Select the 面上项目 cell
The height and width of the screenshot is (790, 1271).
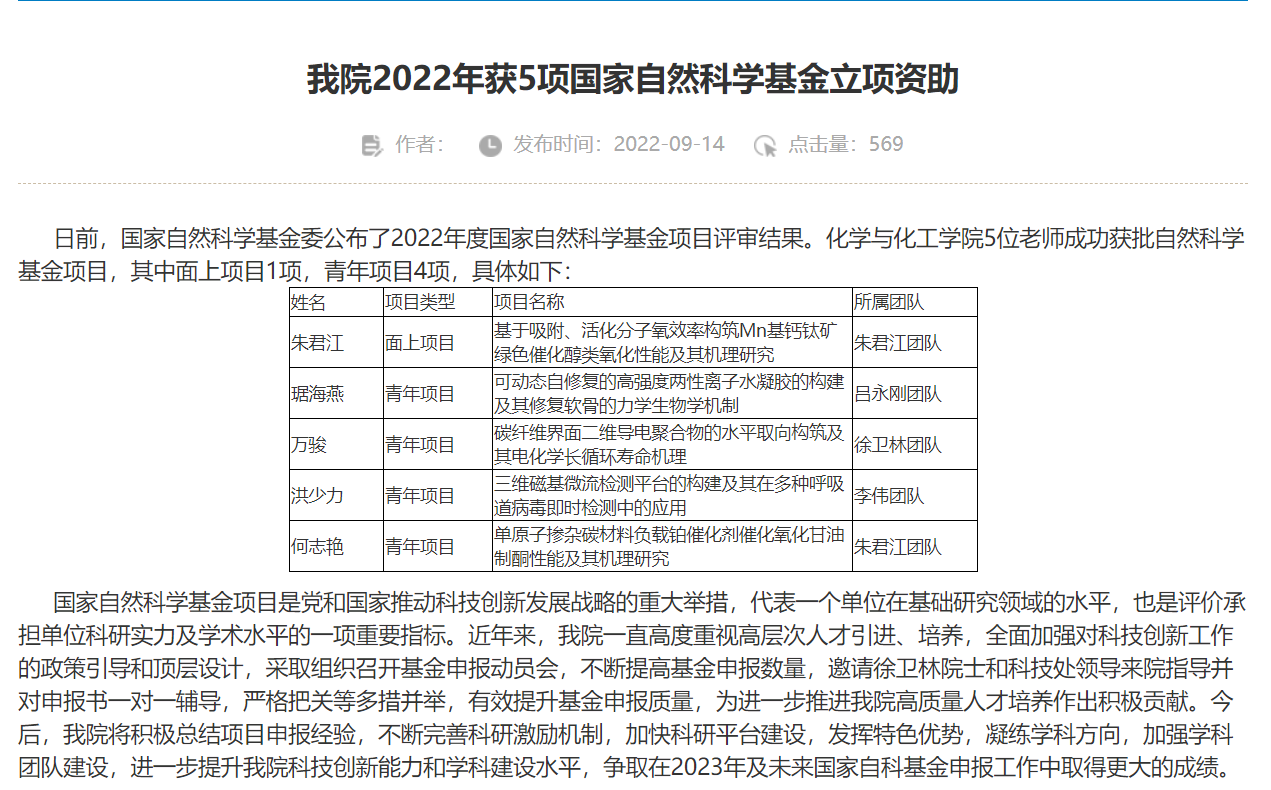coord(420,343)
